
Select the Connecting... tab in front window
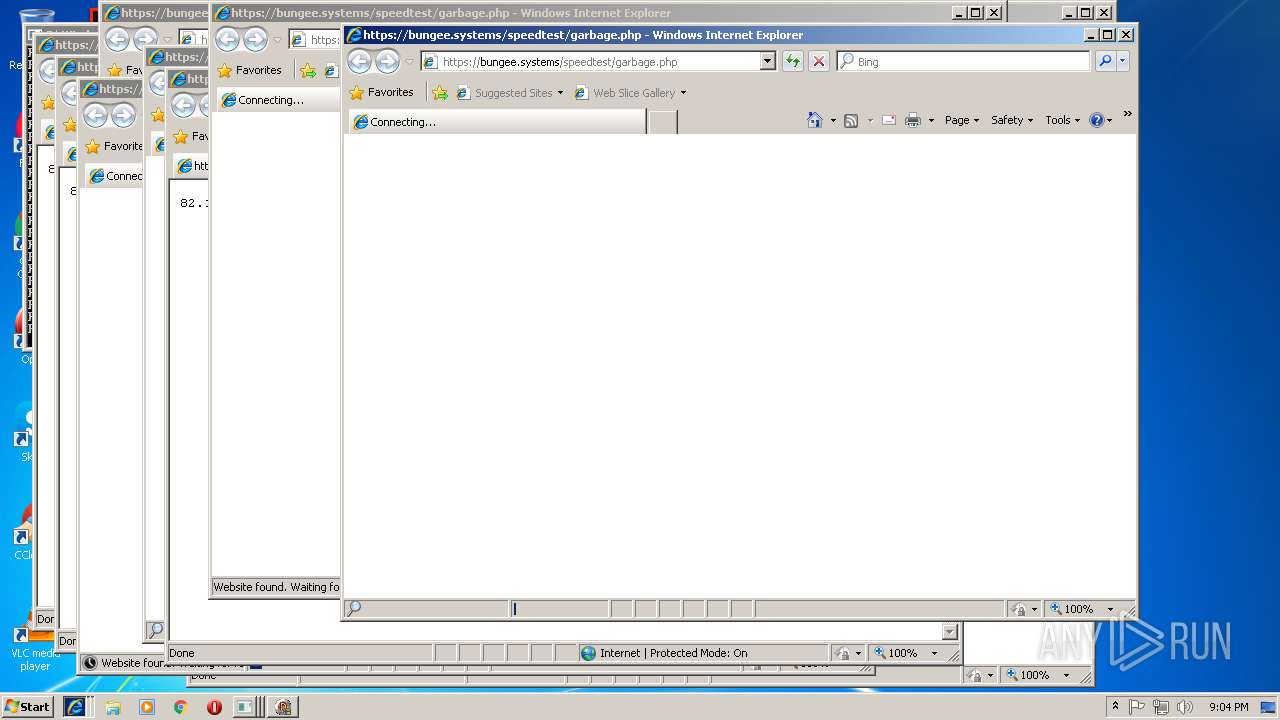coord(497,122)
